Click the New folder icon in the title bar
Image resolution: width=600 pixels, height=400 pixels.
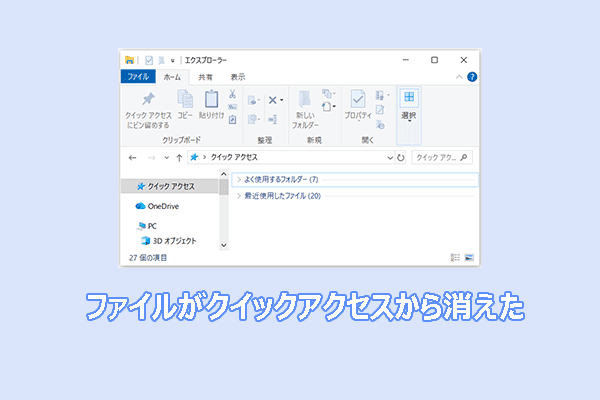pos(161,60)
